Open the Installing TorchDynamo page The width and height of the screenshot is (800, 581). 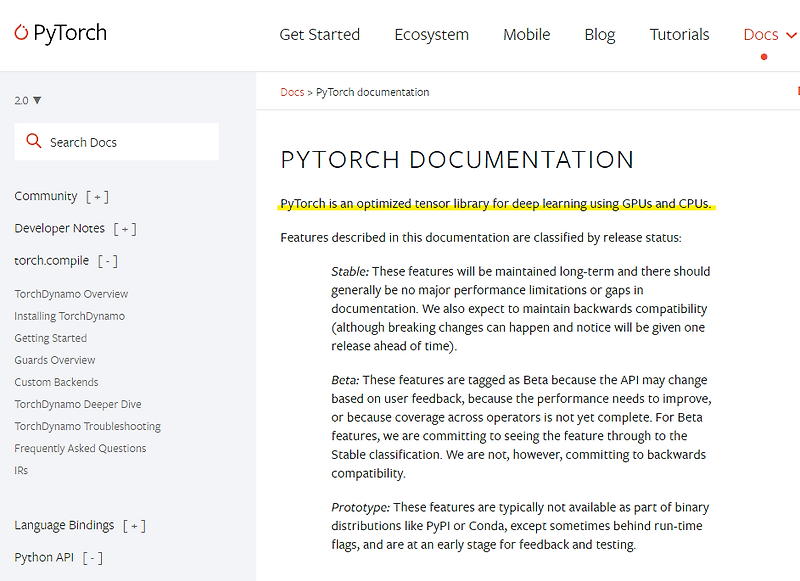[69, 315]
